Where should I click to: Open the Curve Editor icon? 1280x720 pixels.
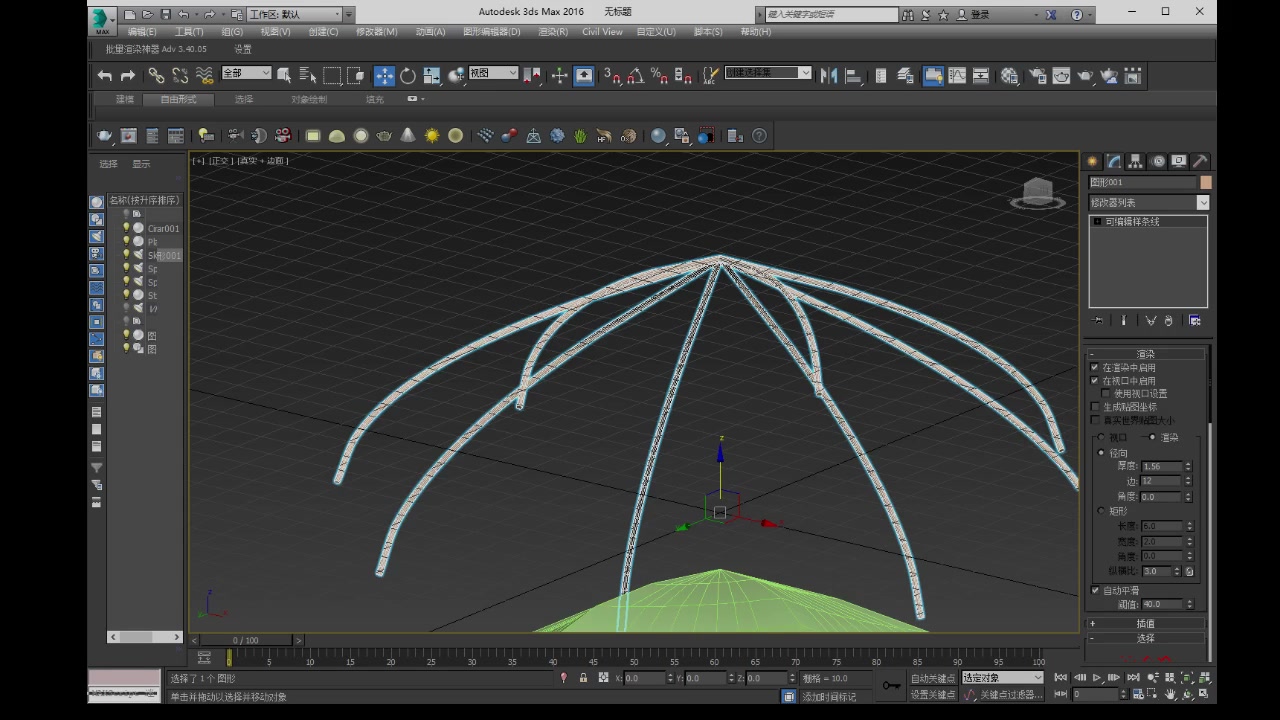click(x=958, y=76)
